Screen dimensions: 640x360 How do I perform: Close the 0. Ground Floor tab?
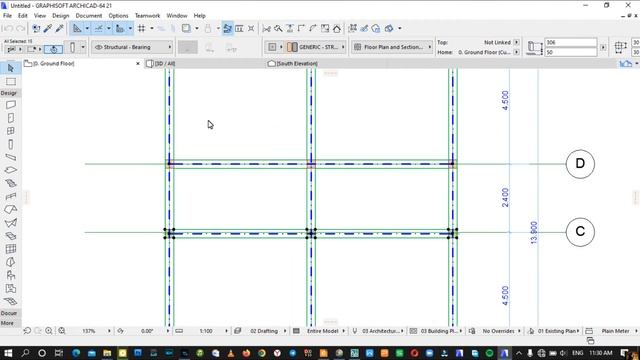click(138, 64)
